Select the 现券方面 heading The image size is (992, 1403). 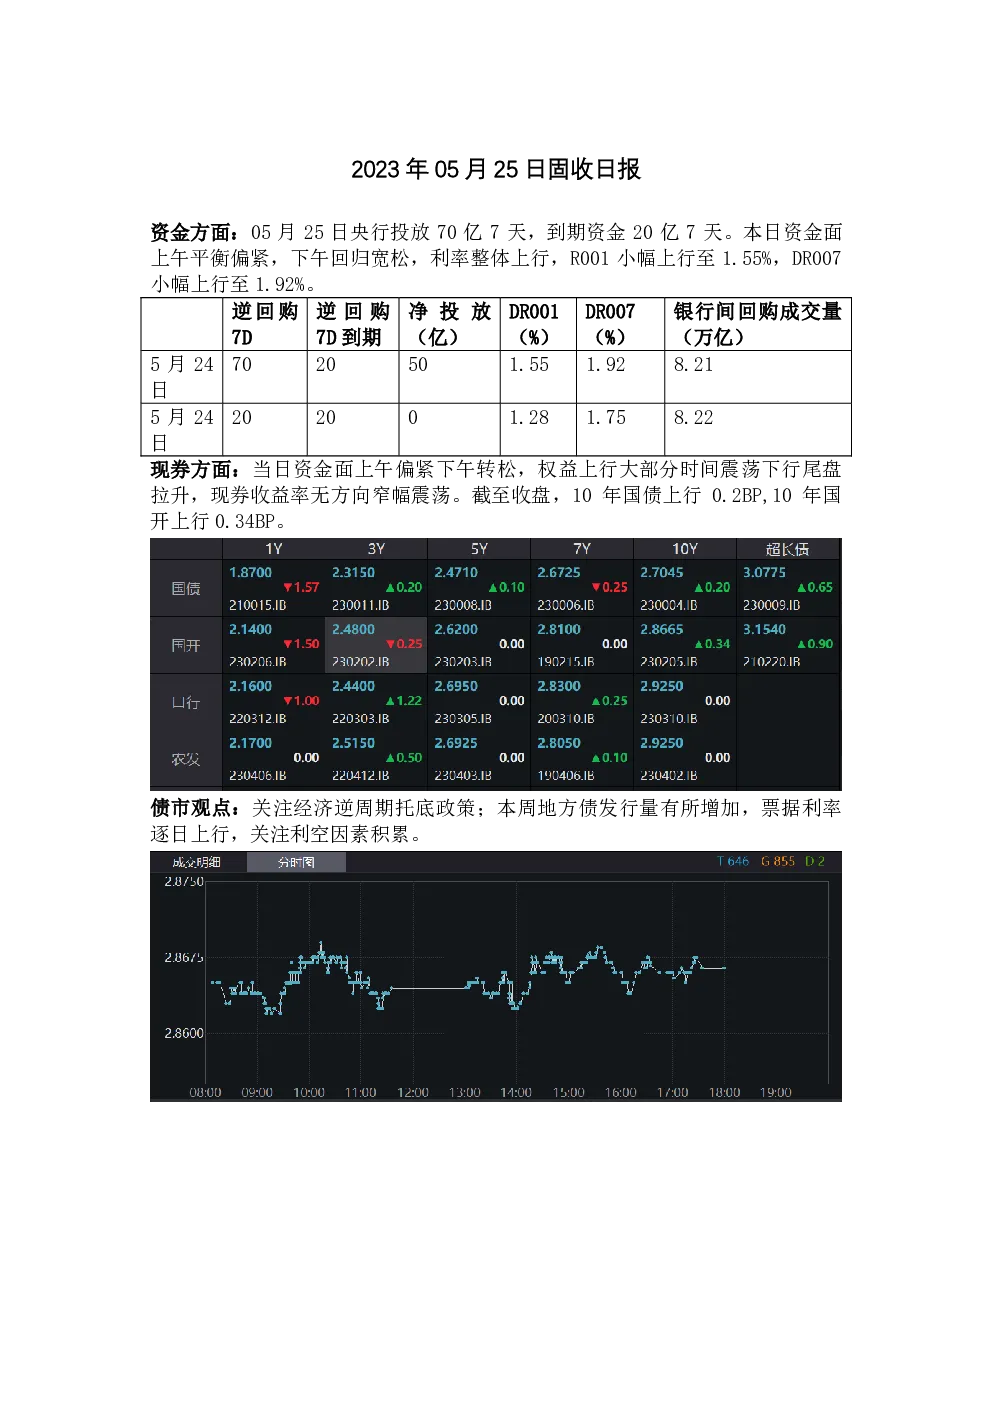(196, 469)
